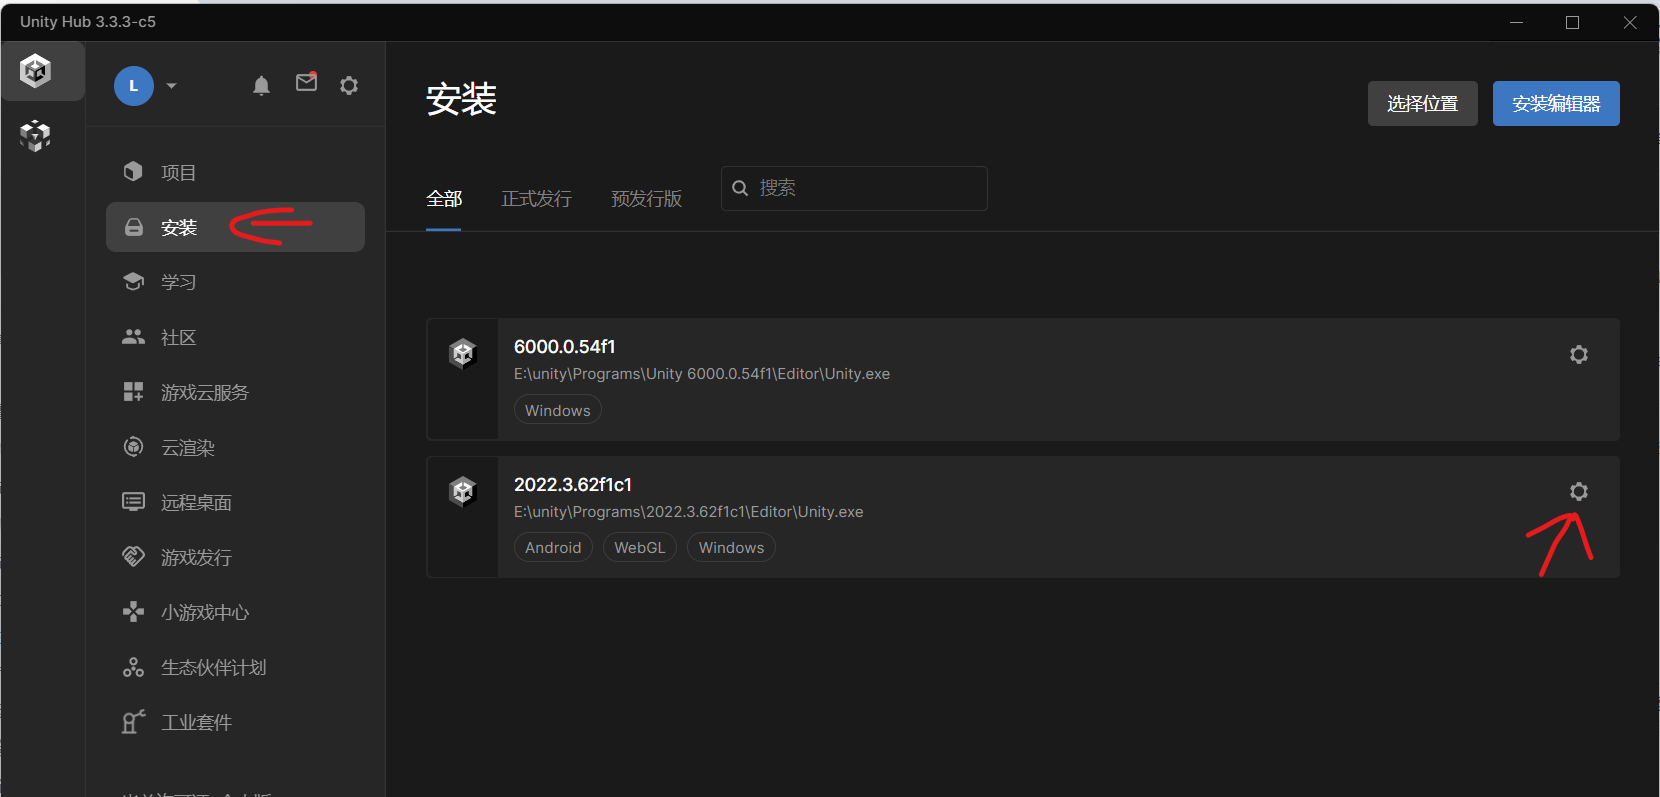Open the mail inbox icon
Screen dimensions: 1660x797
pyautogui.click(x=307, y=83)
